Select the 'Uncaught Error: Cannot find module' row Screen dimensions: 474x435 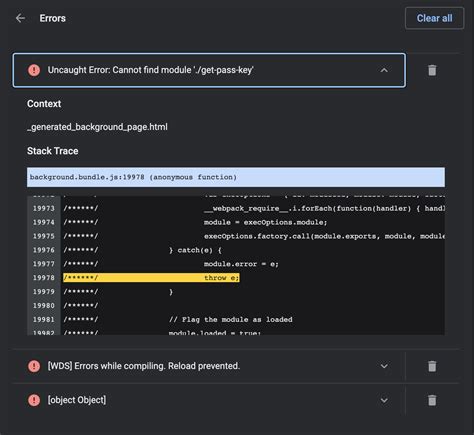click(209, 70)
